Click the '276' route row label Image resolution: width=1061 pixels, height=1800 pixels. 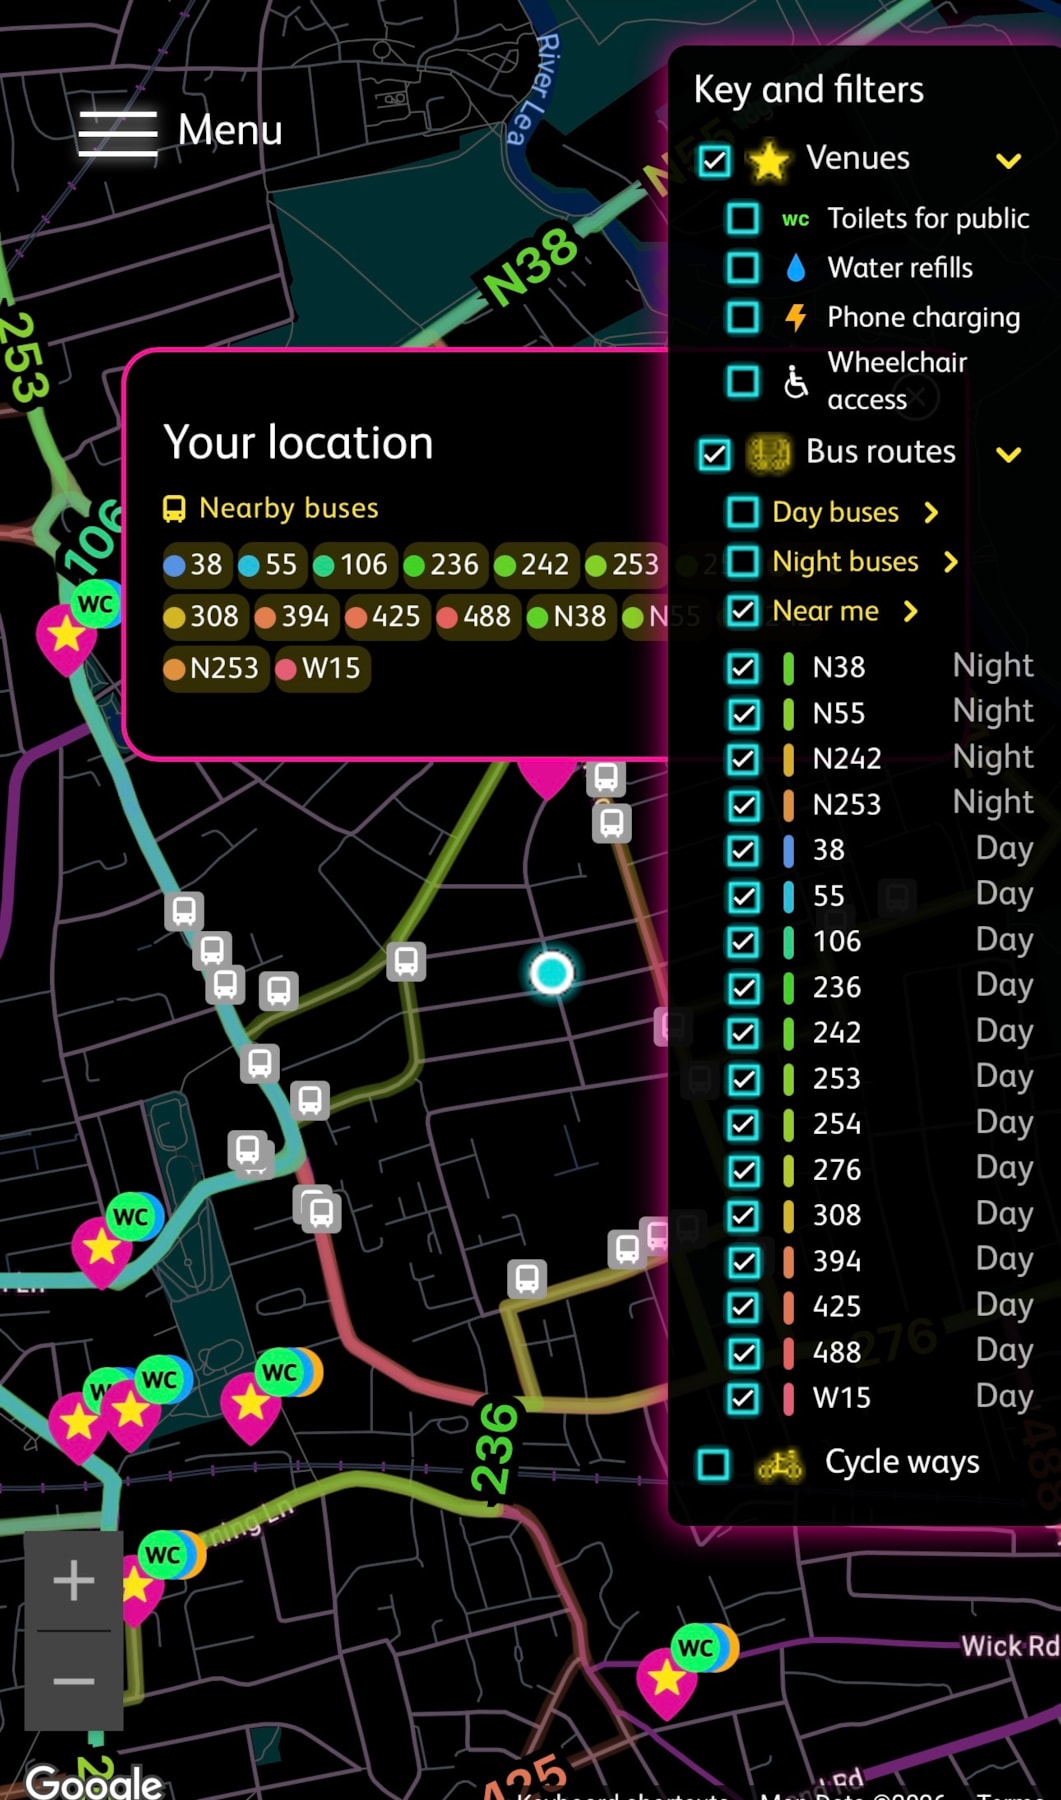pyautogui.click(x=837, y=1170)
